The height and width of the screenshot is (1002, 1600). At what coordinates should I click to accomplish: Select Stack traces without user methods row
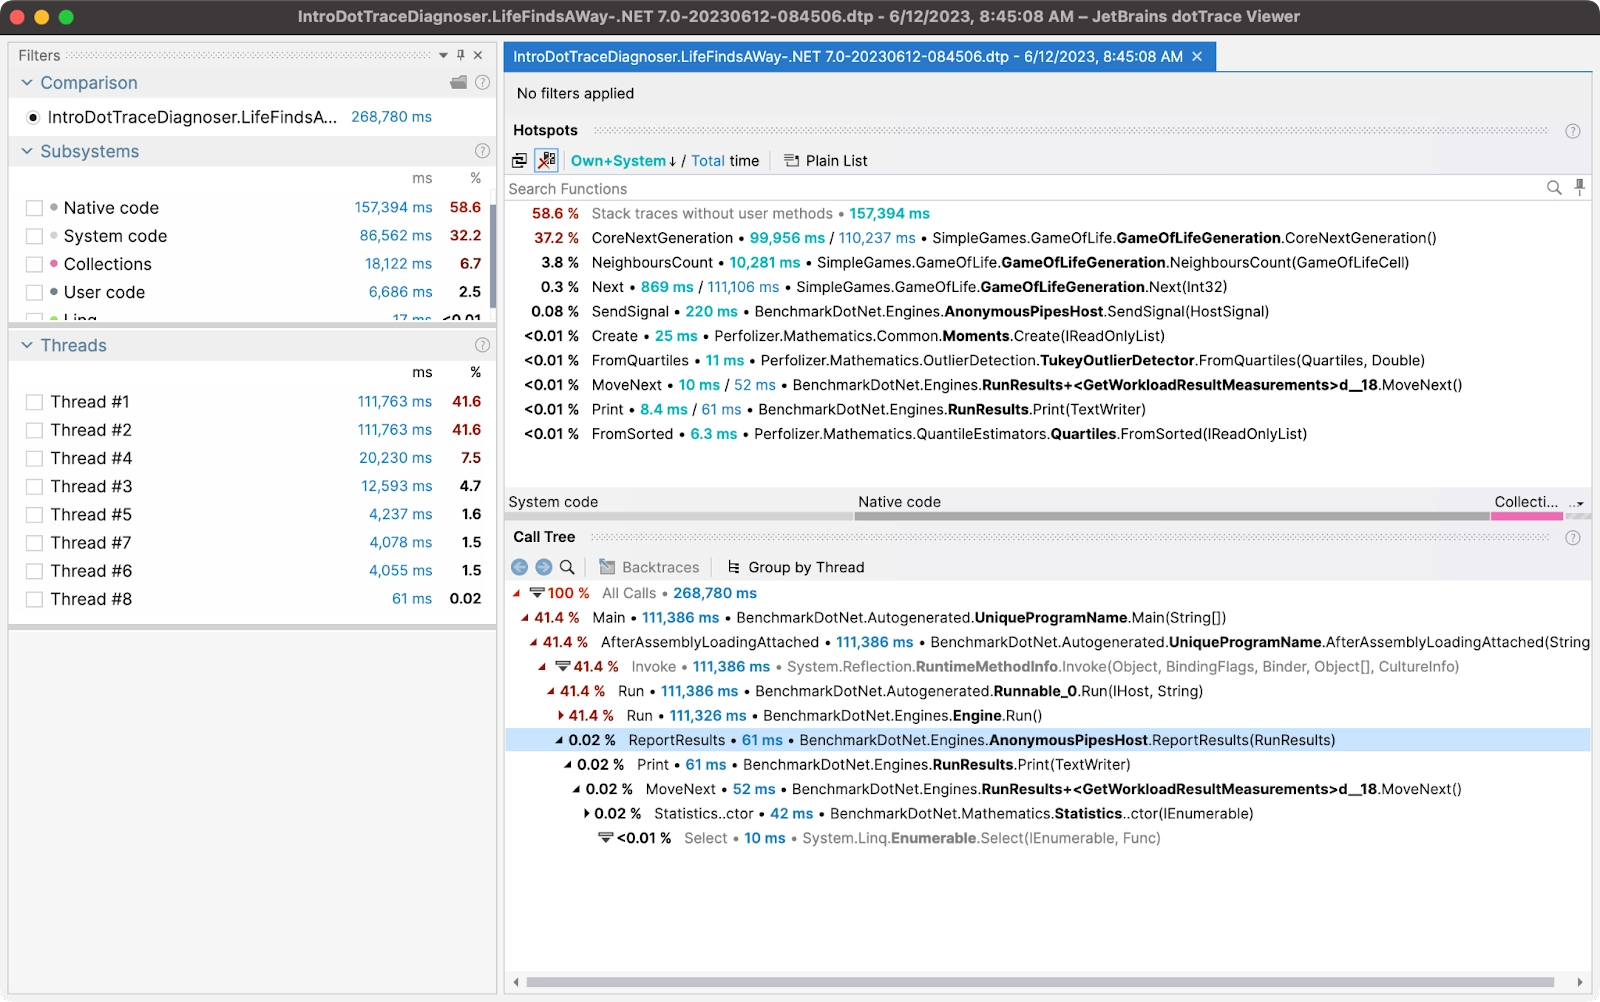click(x=1047, y=214)
